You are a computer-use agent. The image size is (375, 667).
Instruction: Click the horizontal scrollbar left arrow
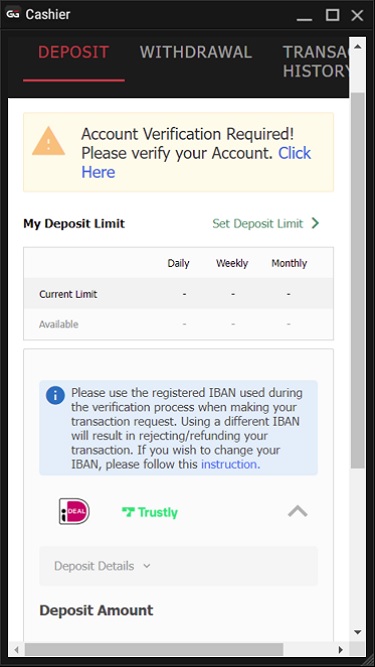pos(16,650)
